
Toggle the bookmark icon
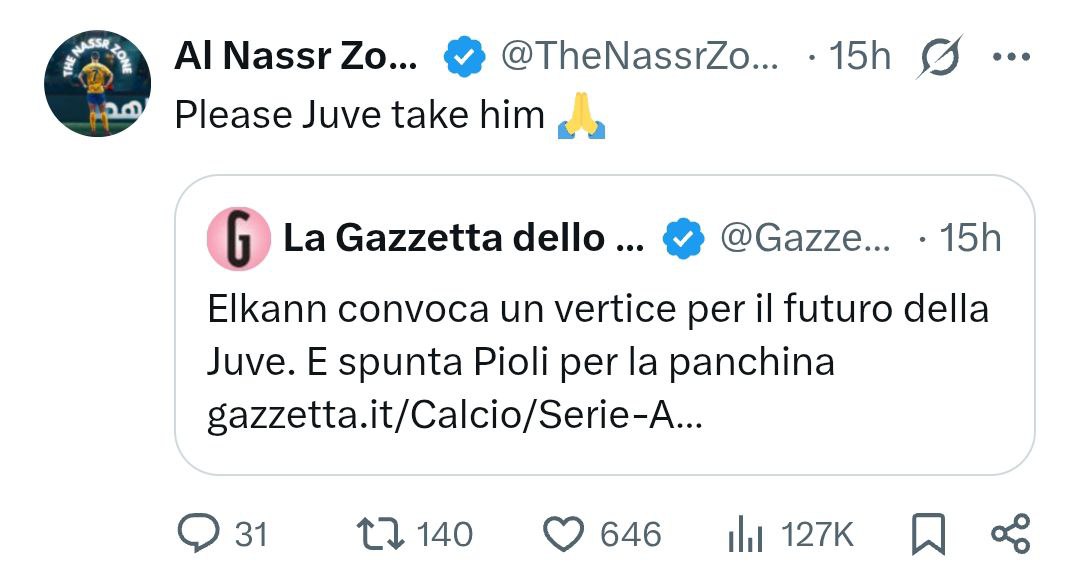pyautogui.click(x=929, y=534)
